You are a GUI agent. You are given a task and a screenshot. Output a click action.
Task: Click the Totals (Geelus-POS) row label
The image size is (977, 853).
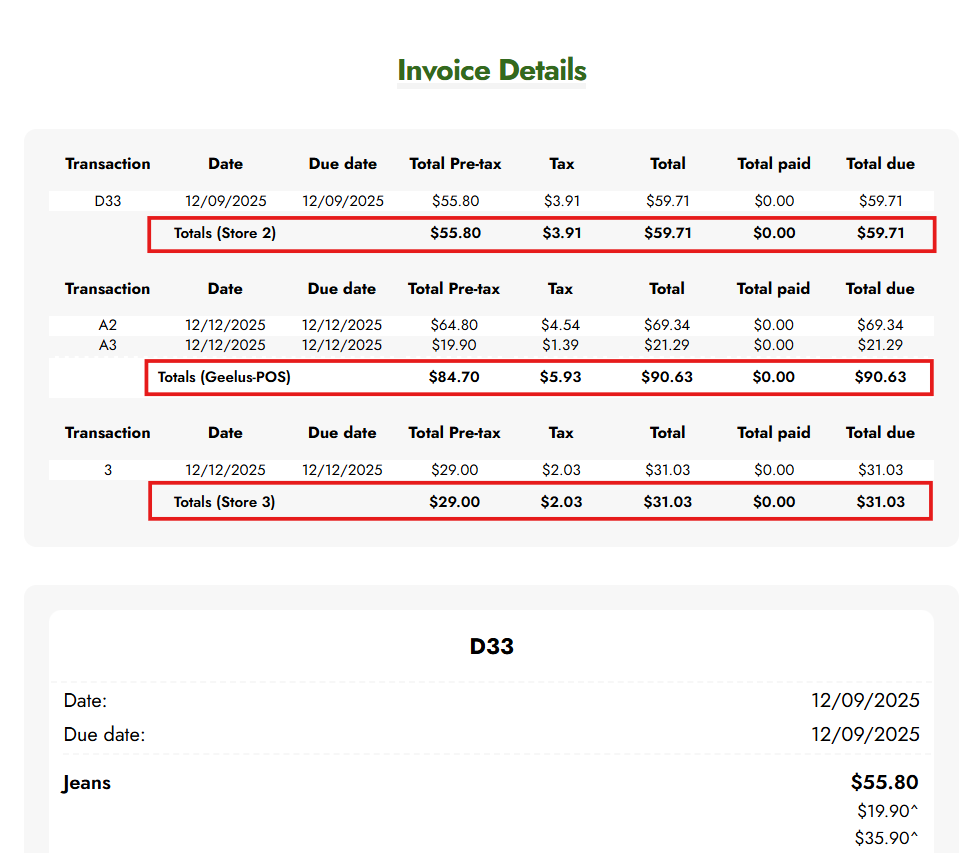tap(224, 378)
